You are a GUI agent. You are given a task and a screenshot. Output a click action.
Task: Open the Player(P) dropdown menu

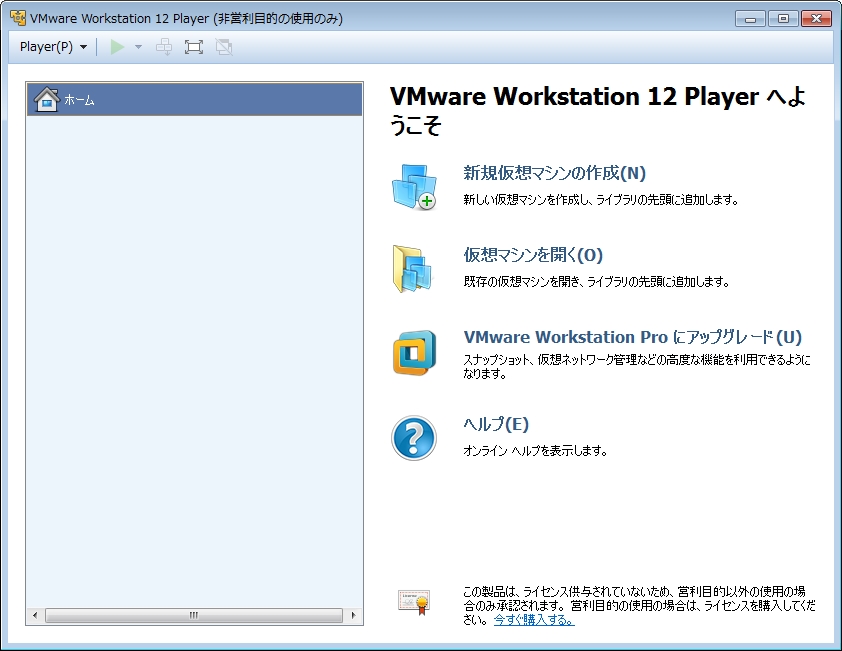(x=53, y=47)
